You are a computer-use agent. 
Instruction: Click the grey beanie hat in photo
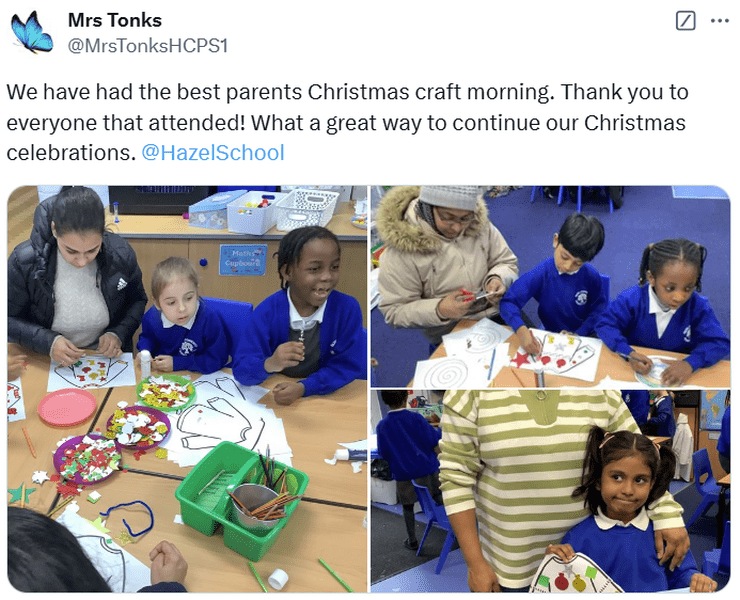click(452, 196)
